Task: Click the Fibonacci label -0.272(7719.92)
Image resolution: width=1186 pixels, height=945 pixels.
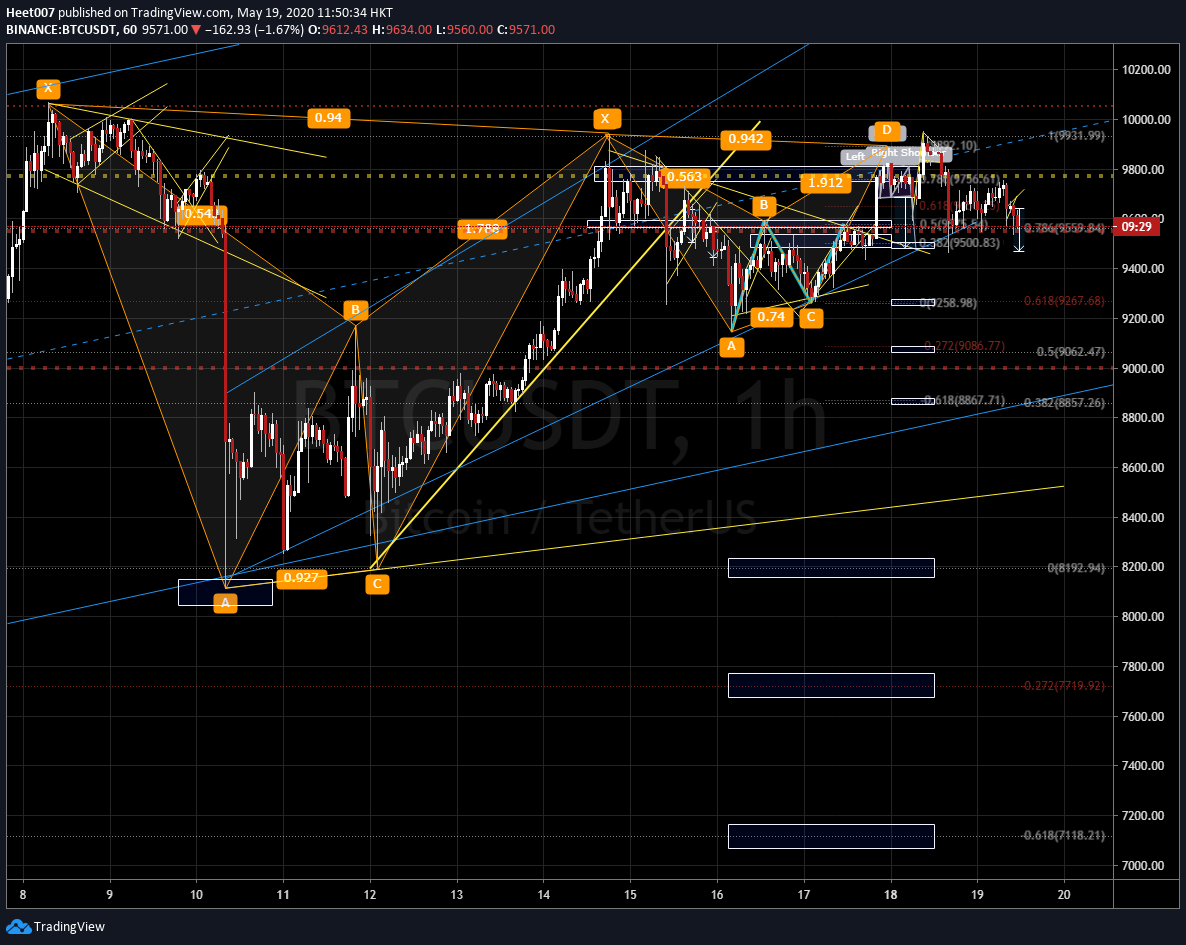Action: (x=1063, y=685)
